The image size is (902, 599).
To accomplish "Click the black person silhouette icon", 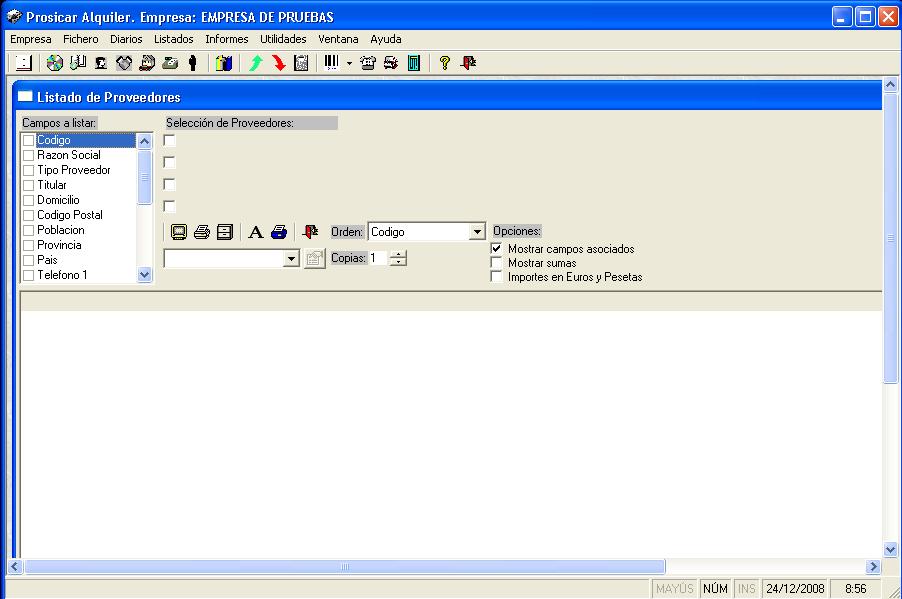I will 193,63.
